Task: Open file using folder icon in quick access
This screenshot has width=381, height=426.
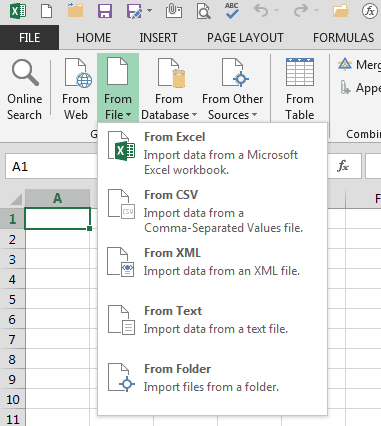Action: (76, 11)
